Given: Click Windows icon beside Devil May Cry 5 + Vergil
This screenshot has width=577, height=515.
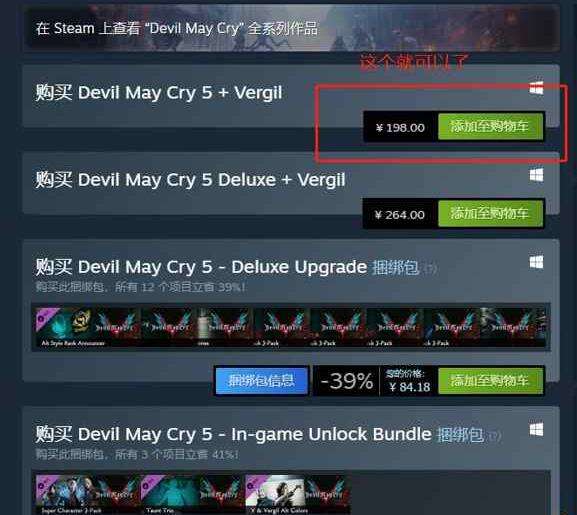Looking at the screenshot, I should (x=536, y=88).
